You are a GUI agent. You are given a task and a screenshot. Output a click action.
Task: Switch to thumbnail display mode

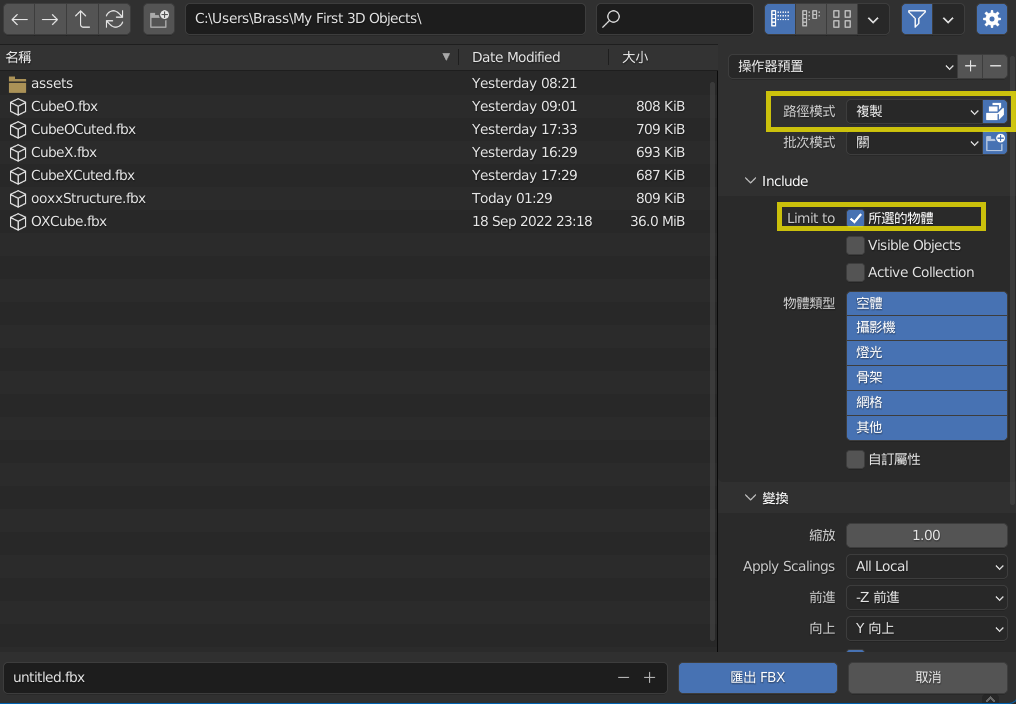[x=842, y=19]
